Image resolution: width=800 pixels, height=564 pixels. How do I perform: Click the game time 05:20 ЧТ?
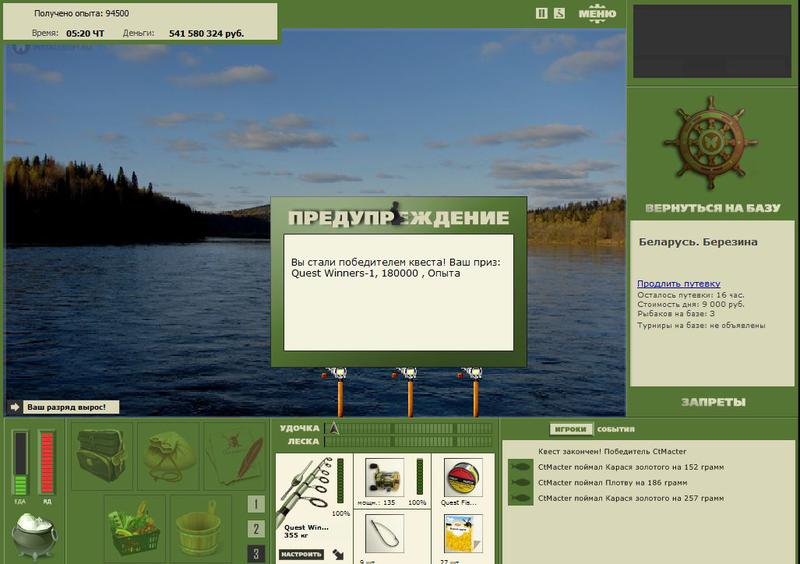pyautogui.click(x=85, y=34)
